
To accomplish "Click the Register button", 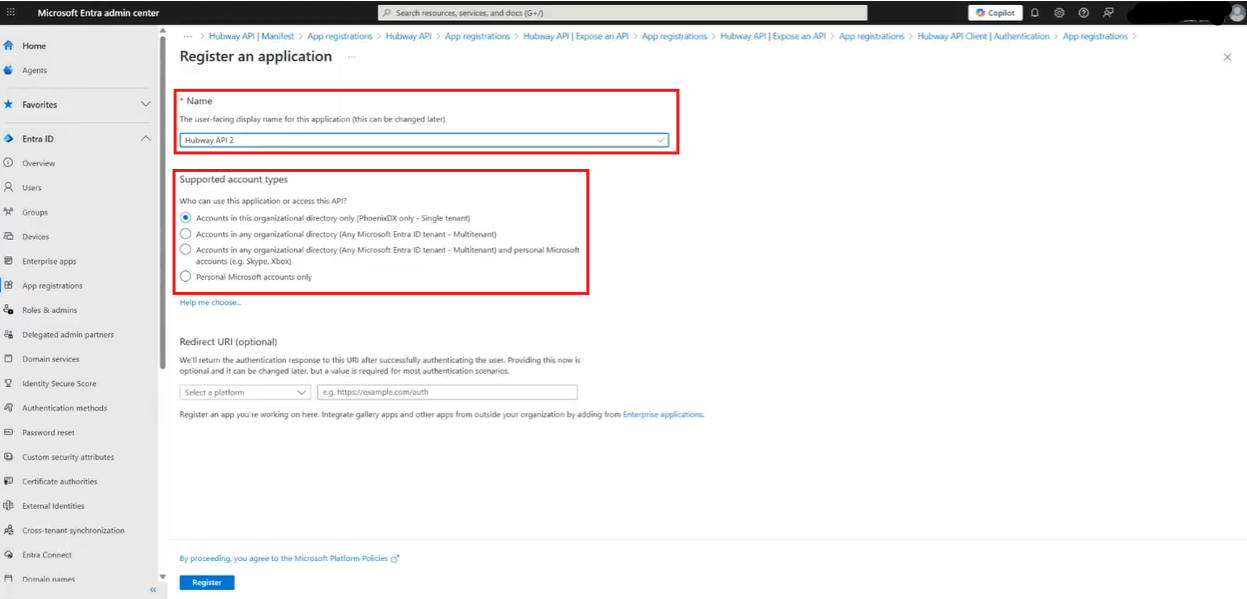I will click(x=207, y=582).
